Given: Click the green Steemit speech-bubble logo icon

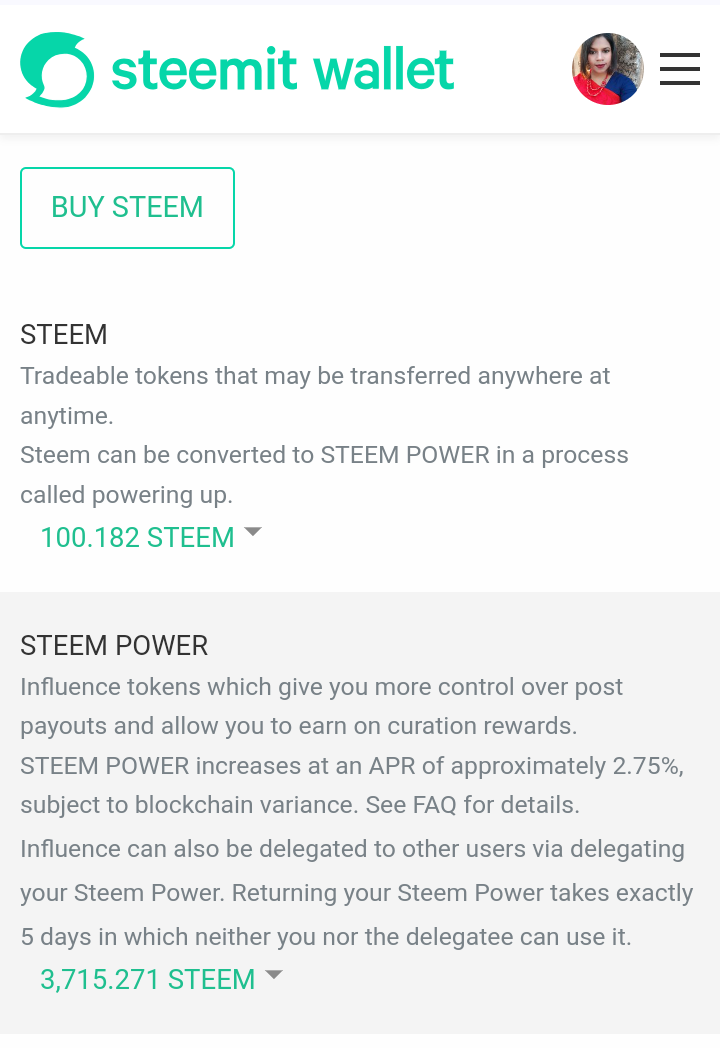Looking at the screenshot, I should (x=57, y=70).
